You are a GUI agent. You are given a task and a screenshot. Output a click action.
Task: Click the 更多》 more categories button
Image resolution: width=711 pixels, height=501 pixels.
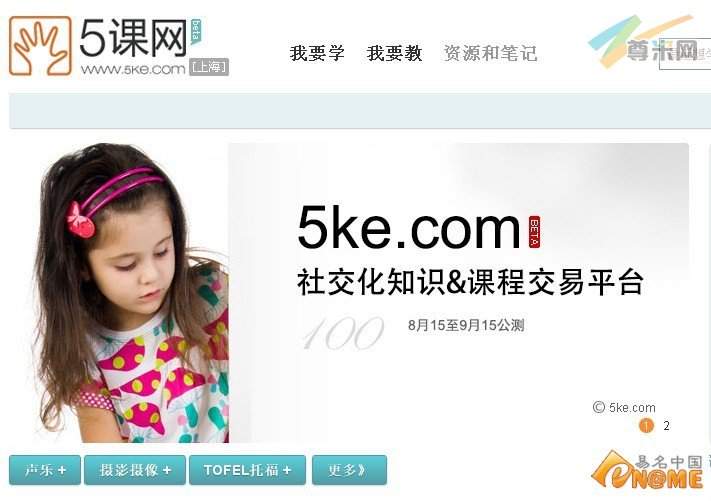tap(349, 470)
